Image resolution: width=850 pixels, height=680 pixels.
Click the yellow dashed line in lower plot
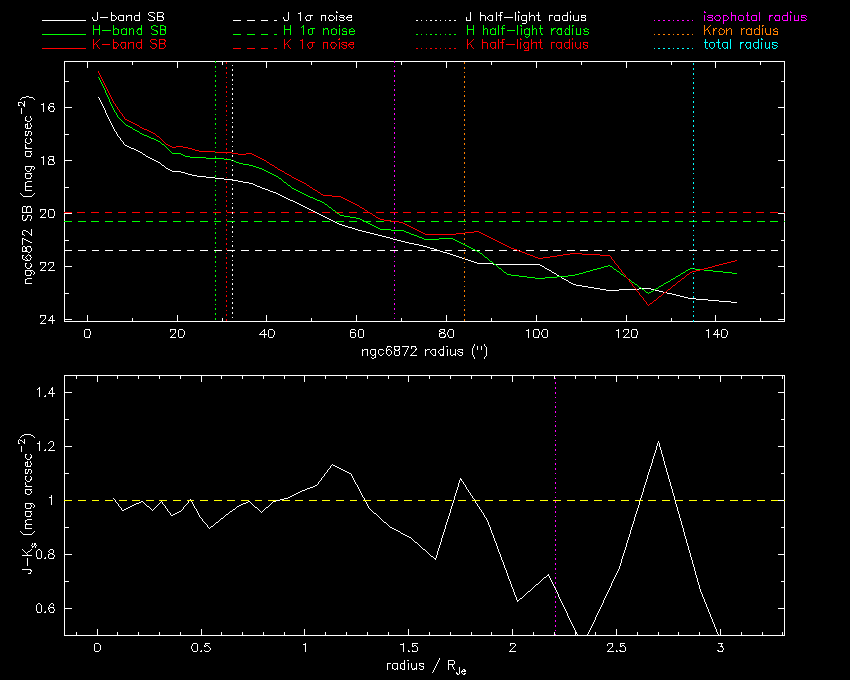click(400, 500)
